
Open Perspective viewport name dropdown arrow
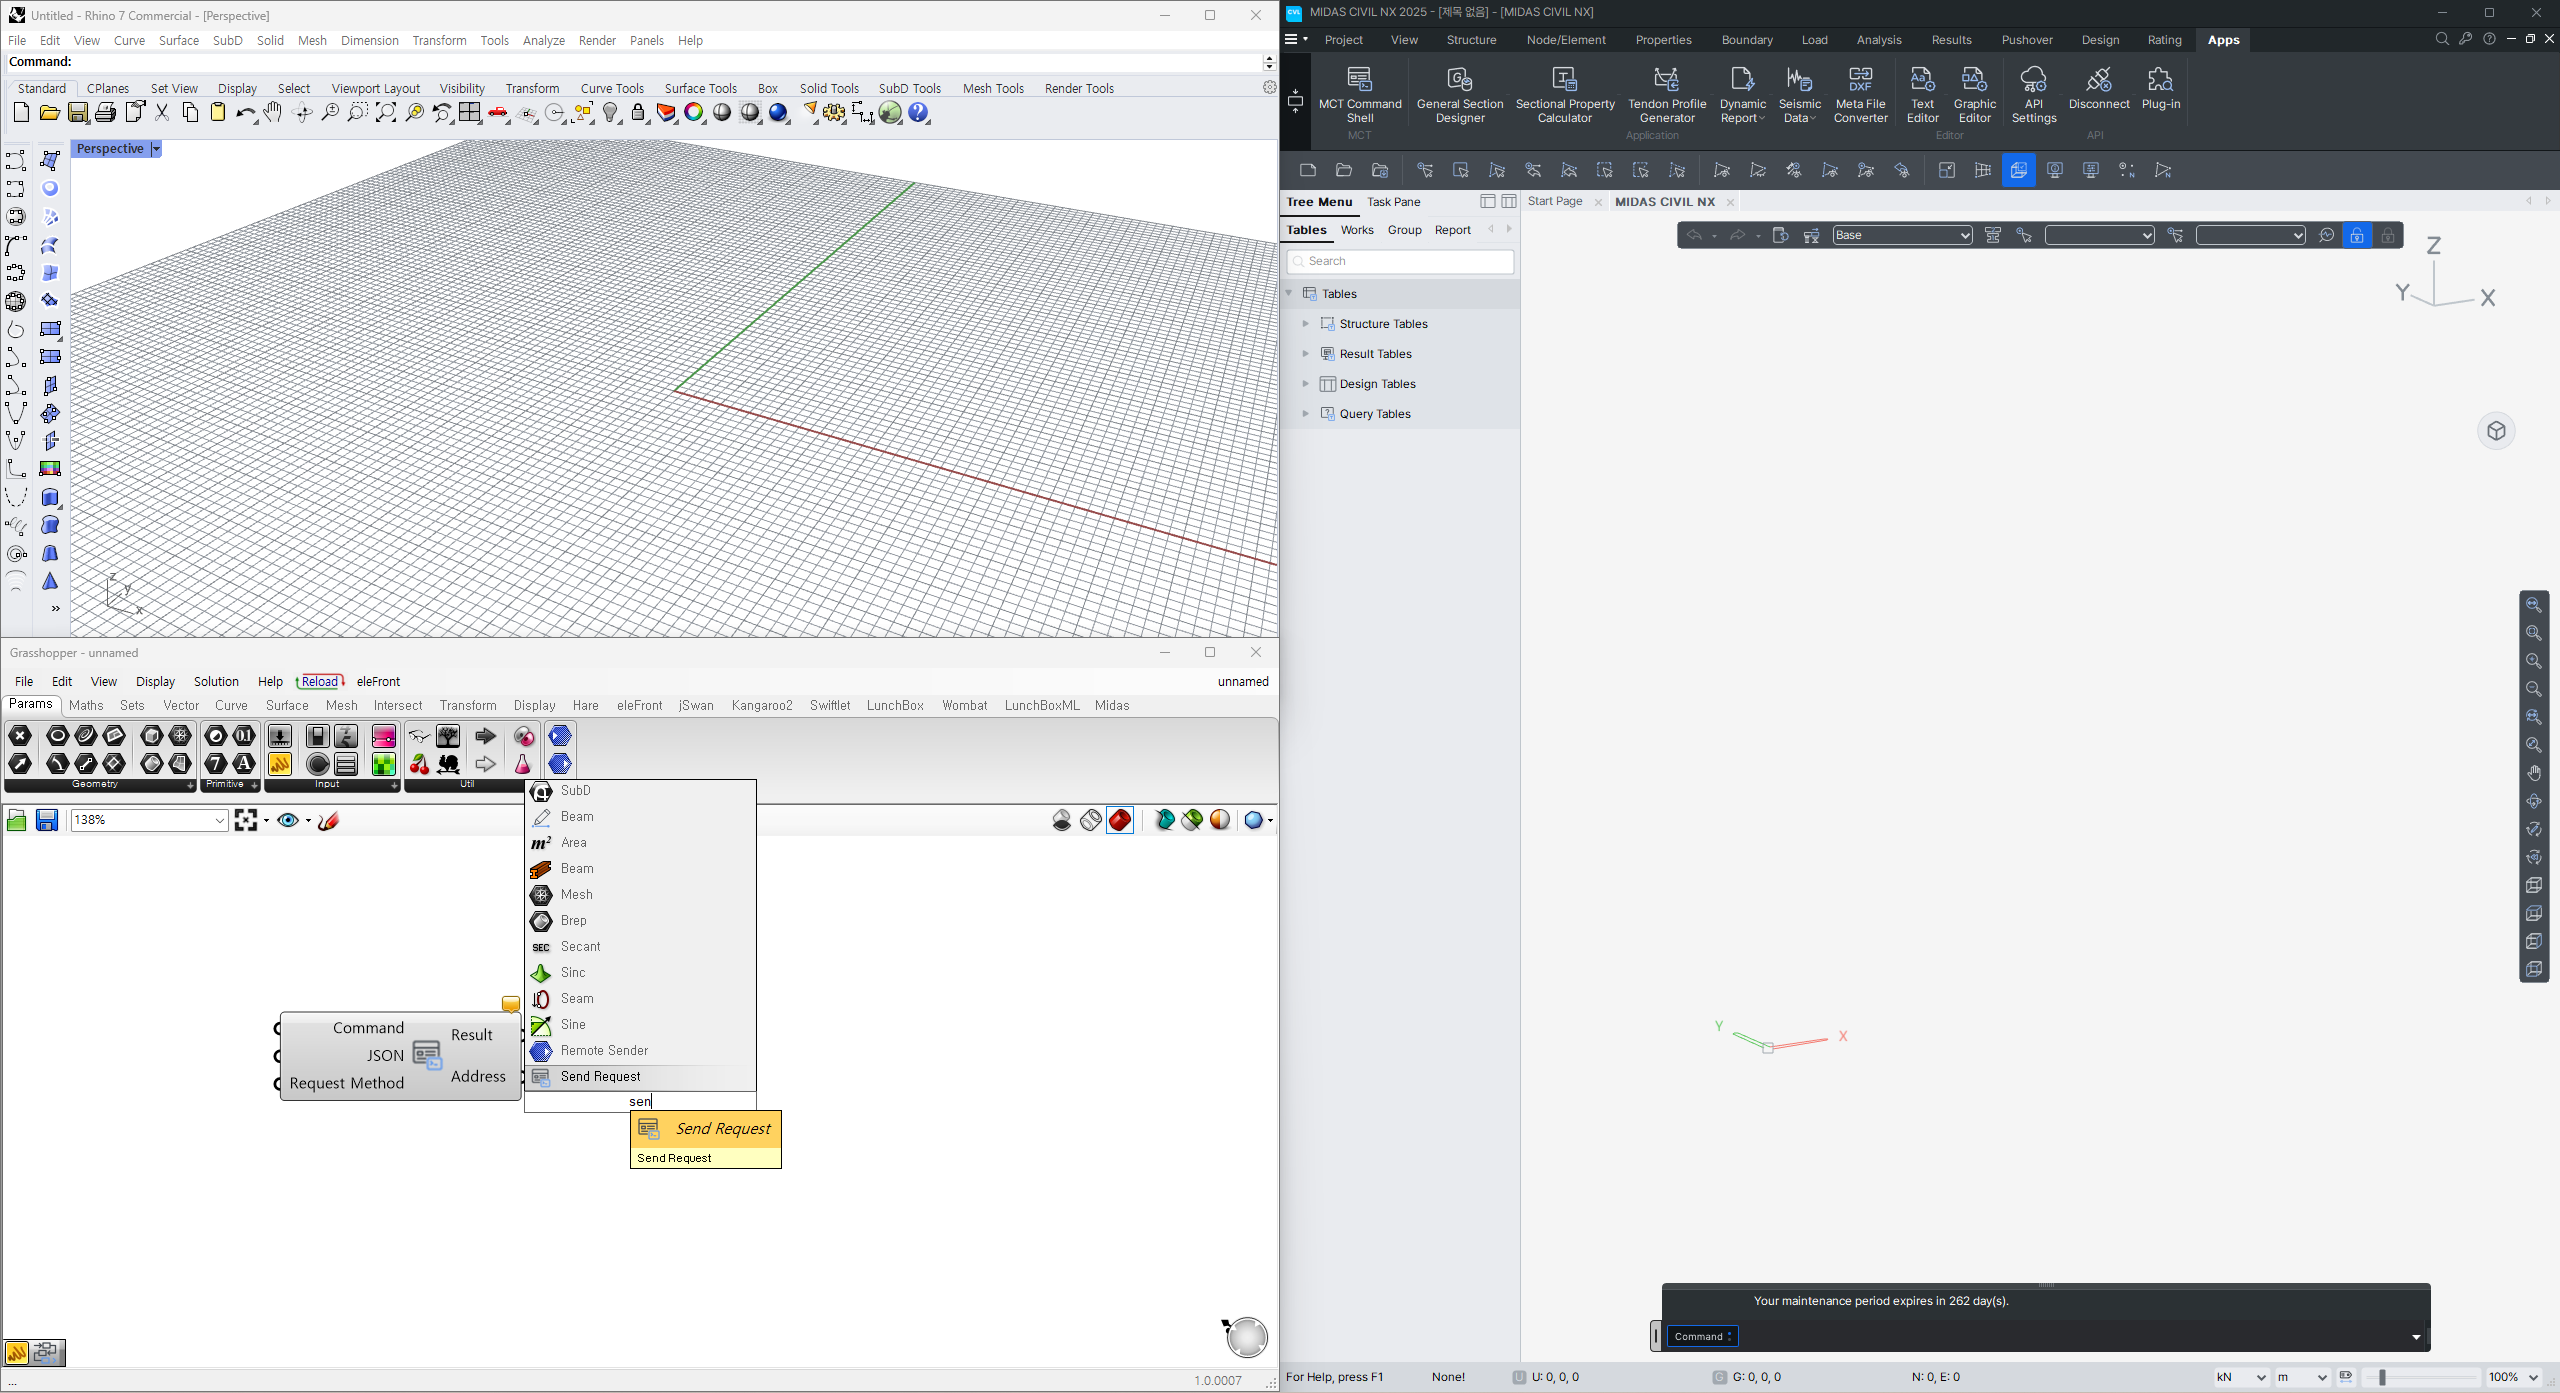pos(156,149)
